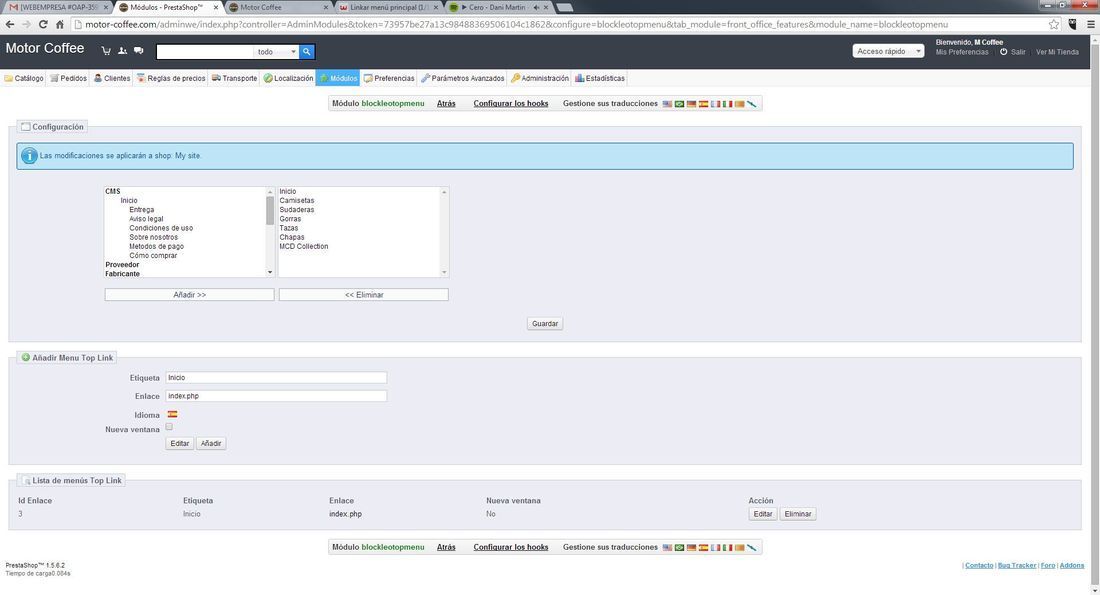Click the Spanish flag next to Idioma
The image size is (1100, 595).
click(172, 414)
